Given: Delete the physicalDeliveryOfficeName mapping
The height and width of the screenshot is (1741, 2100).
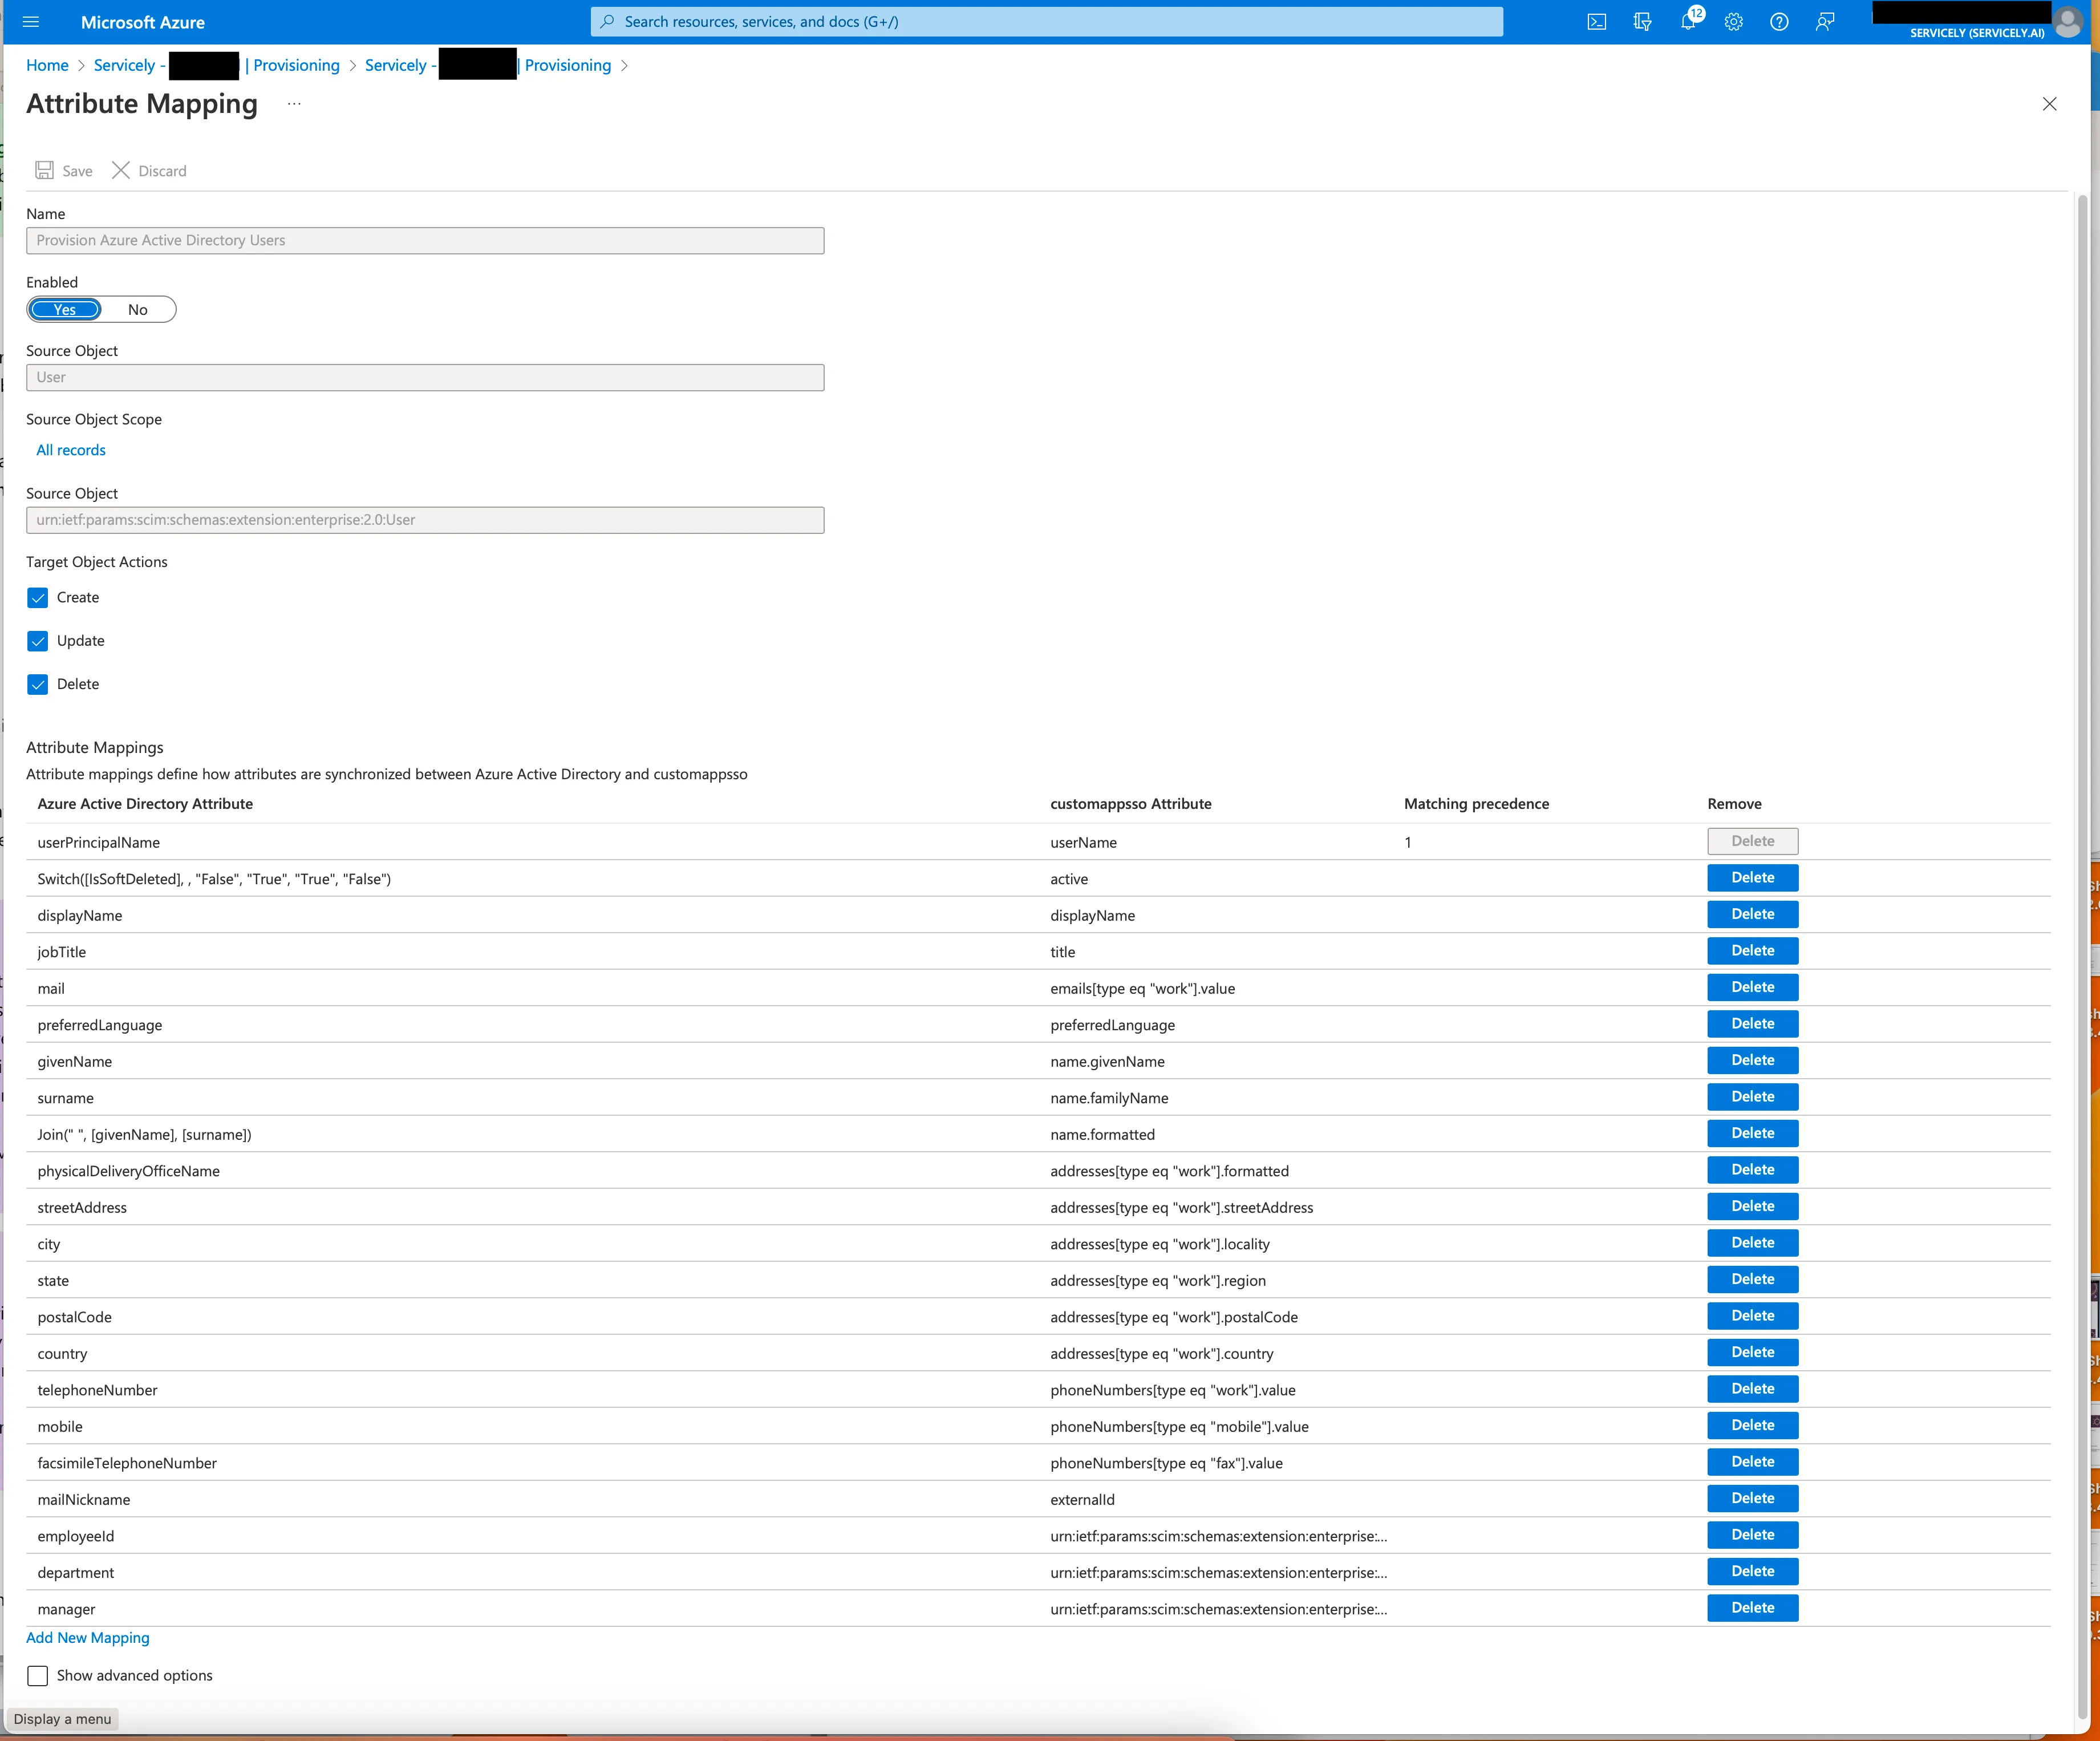Looking at the screenshot, I should (x=1752, y=1170).
